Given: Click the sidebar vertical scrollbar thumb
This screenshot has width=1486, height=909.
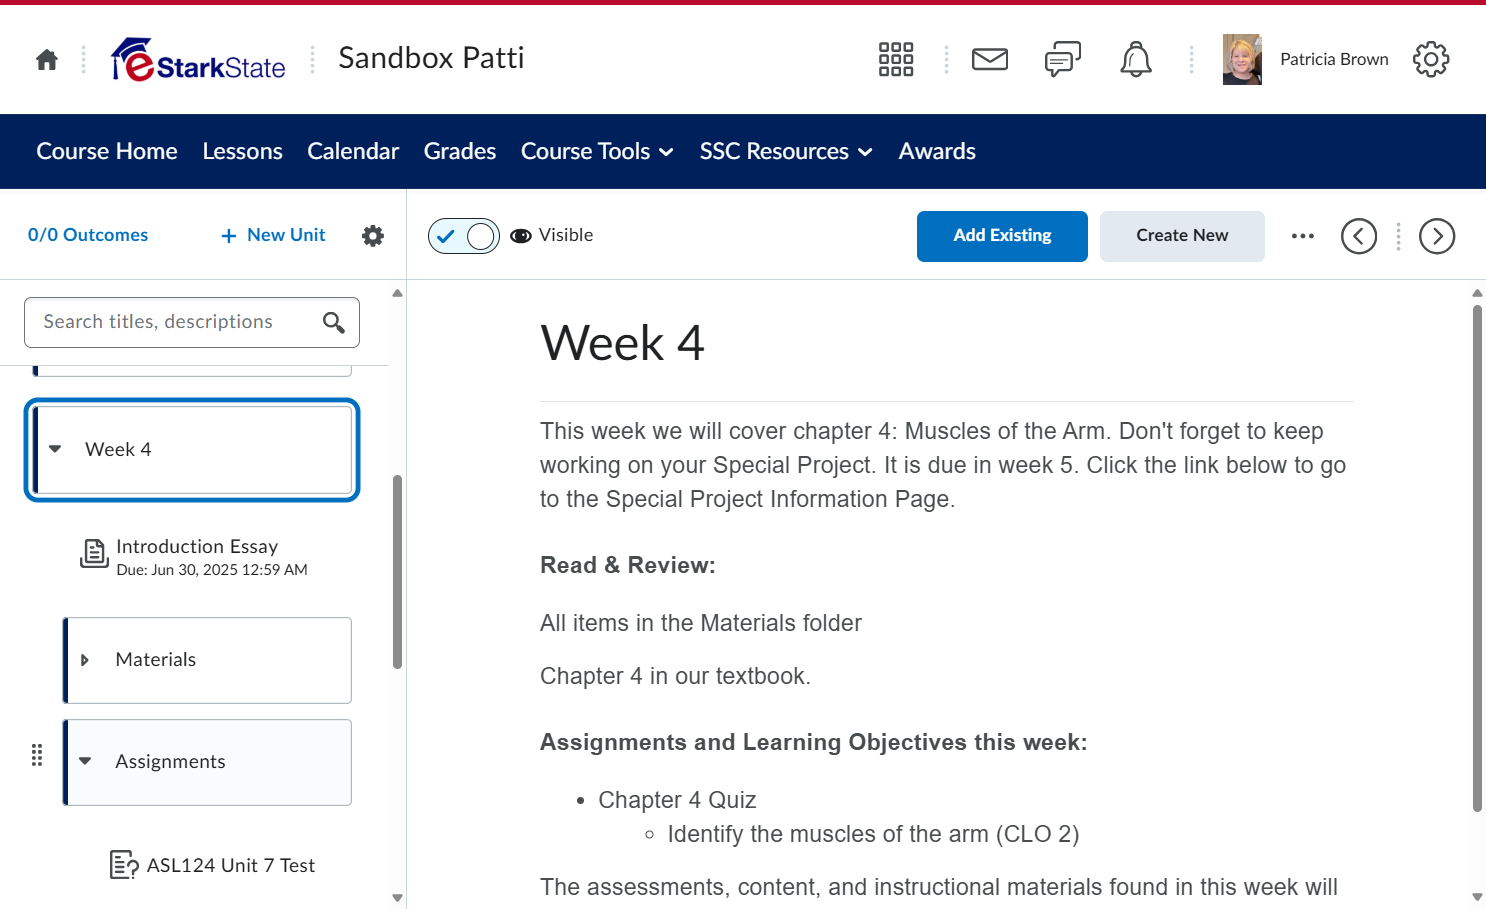Looking at the screenshot, I should pyautogui.click(x=397, y=572).
